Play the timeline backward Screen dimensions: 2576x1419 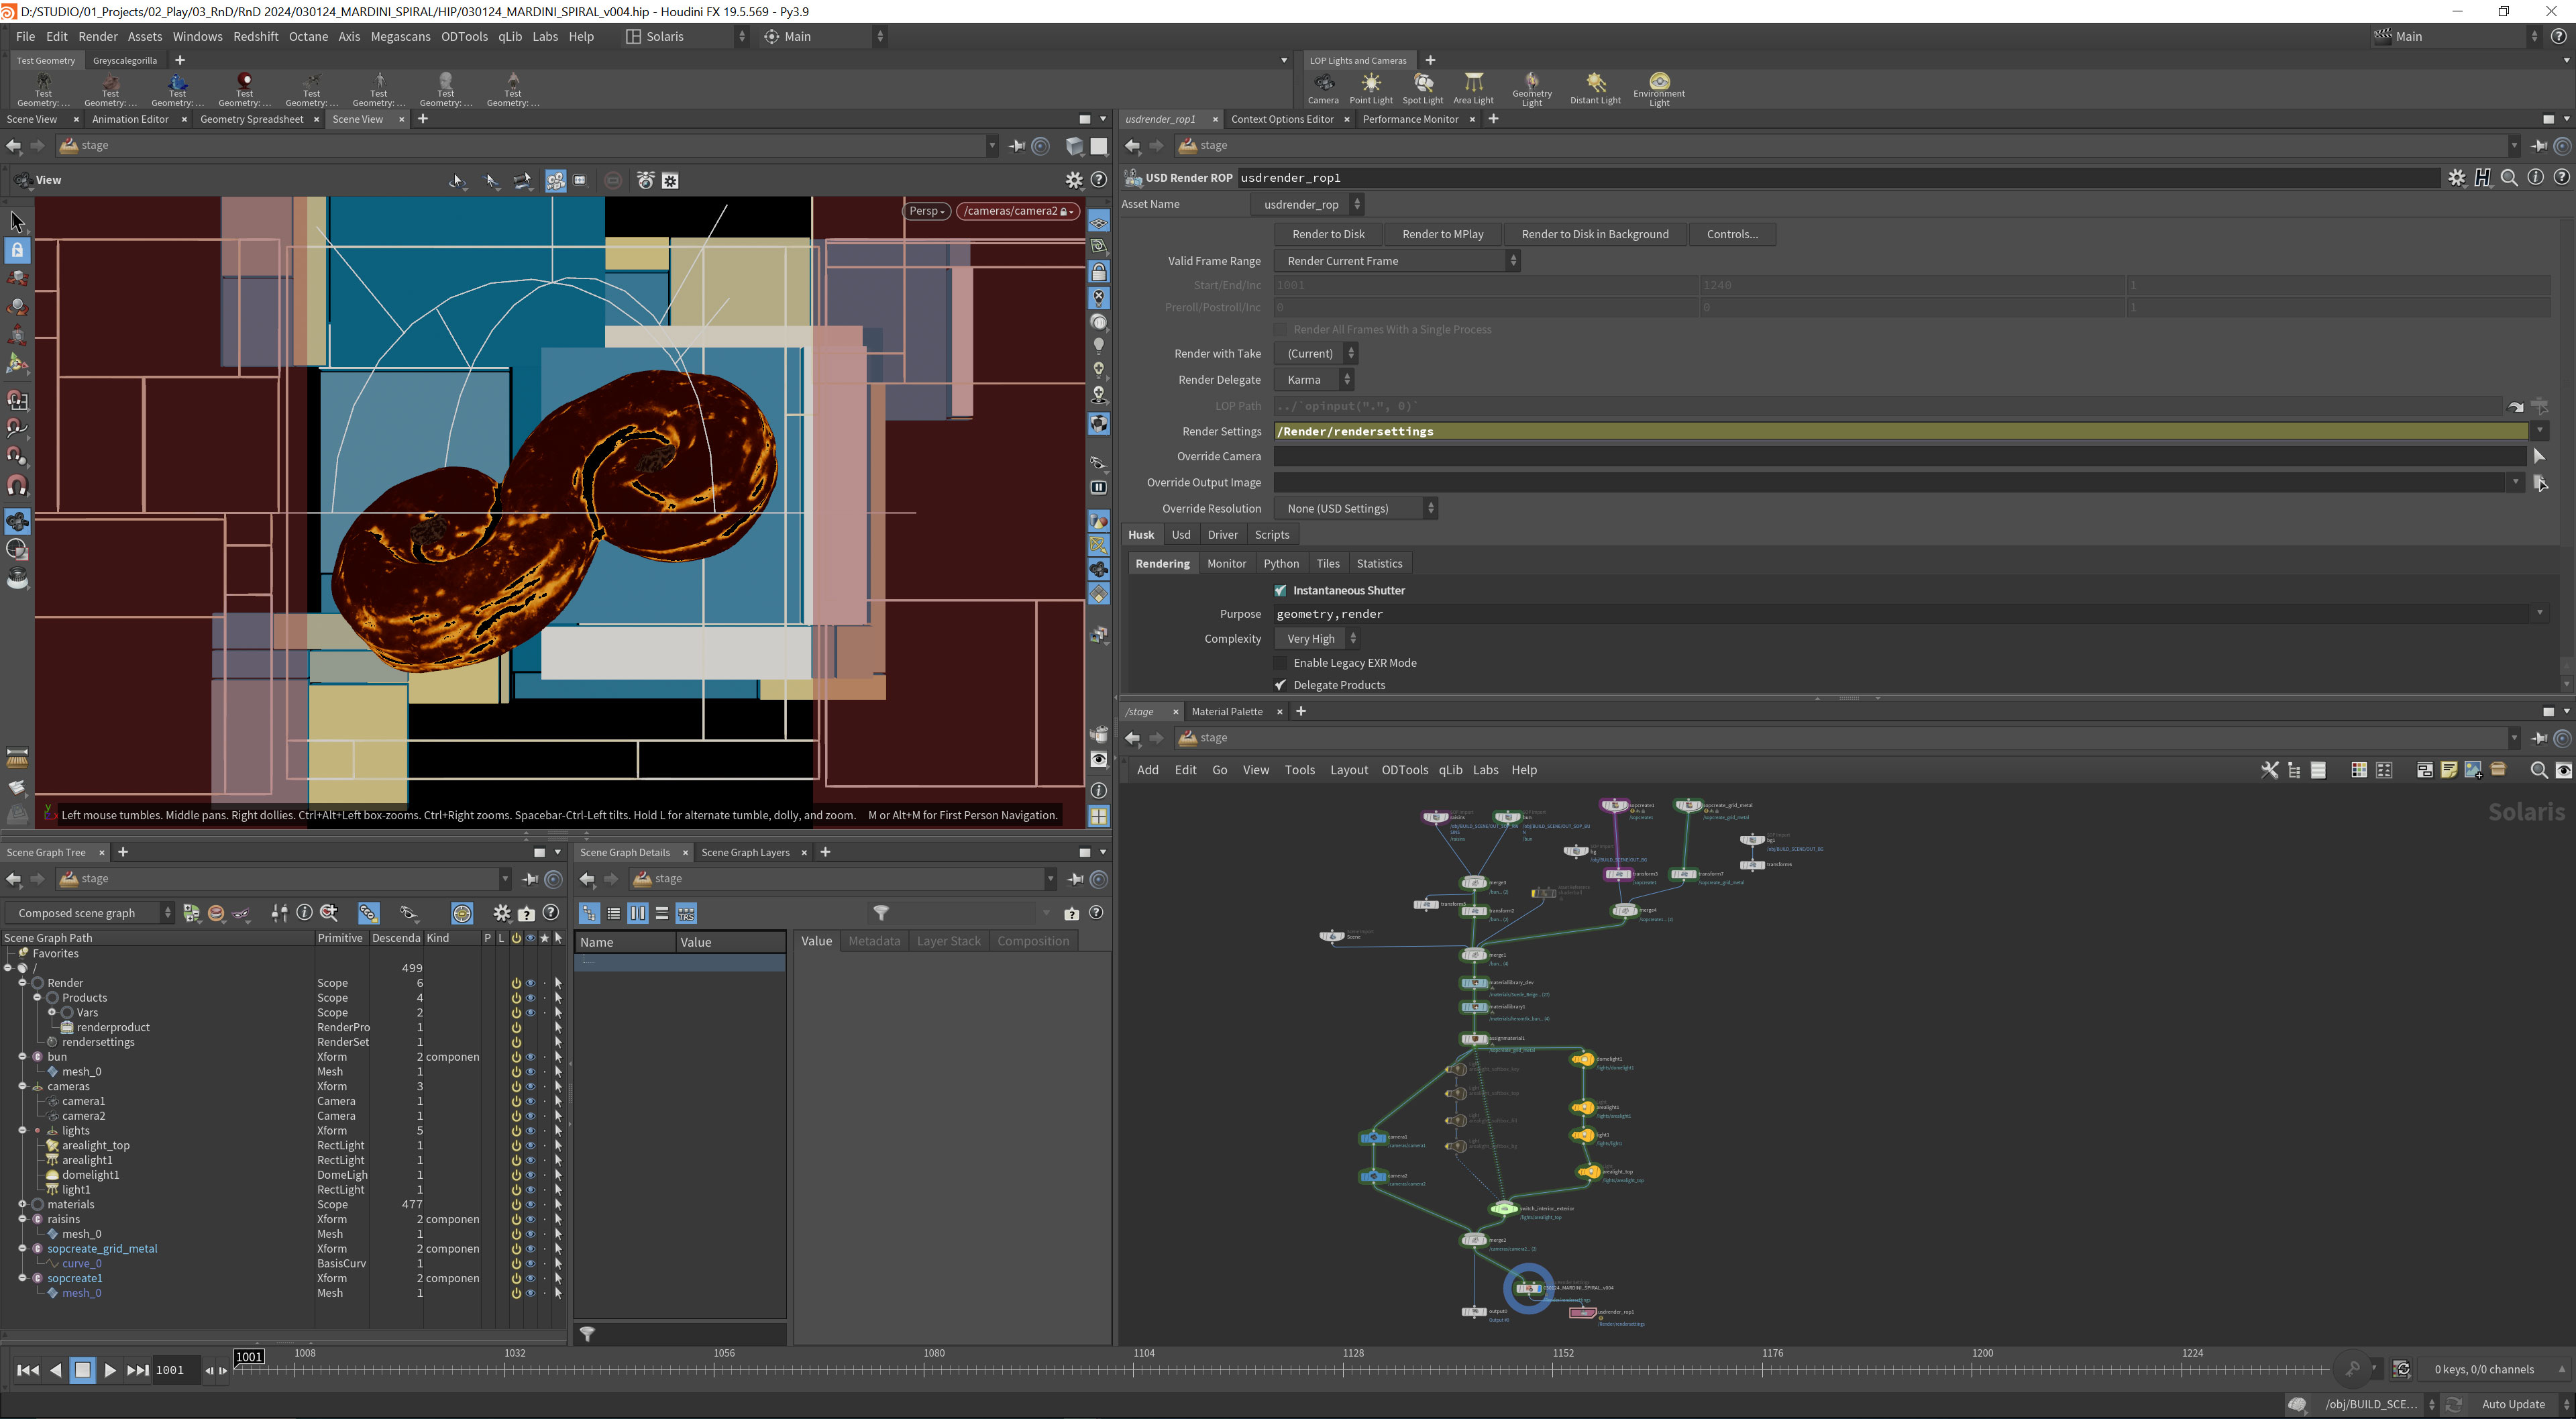pyautogui.click(x=56, y=1370)
